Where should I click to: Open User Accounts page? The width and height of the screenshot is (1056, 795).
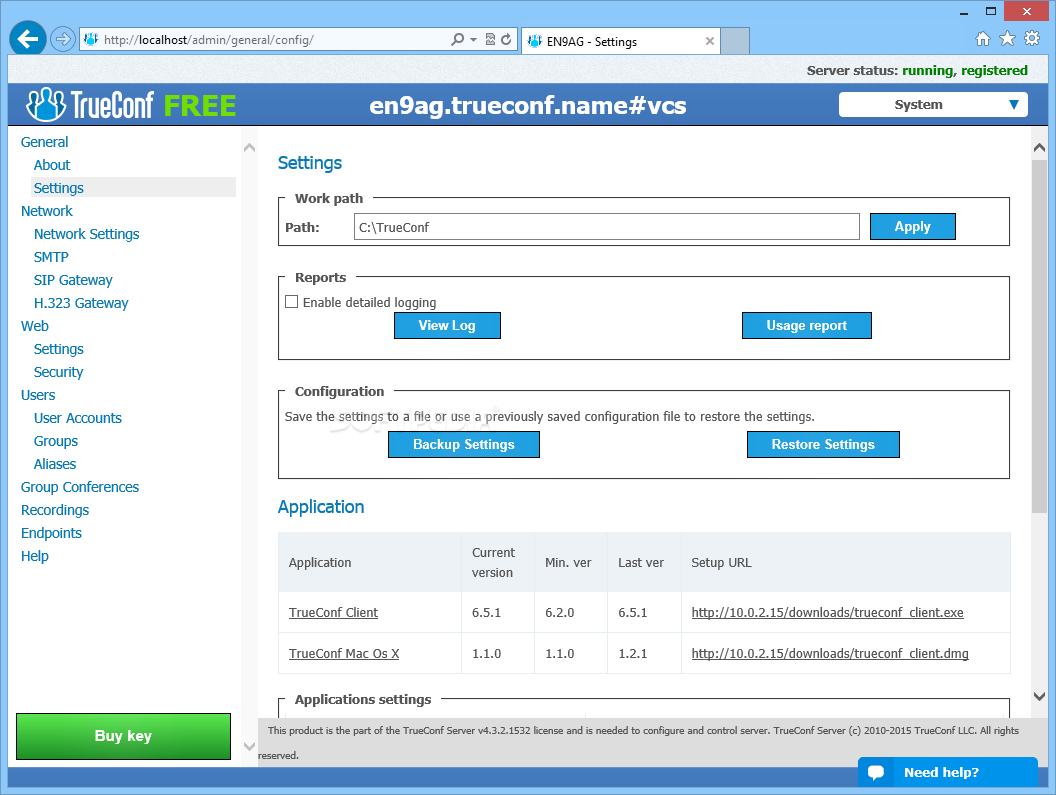click(77, 418)
